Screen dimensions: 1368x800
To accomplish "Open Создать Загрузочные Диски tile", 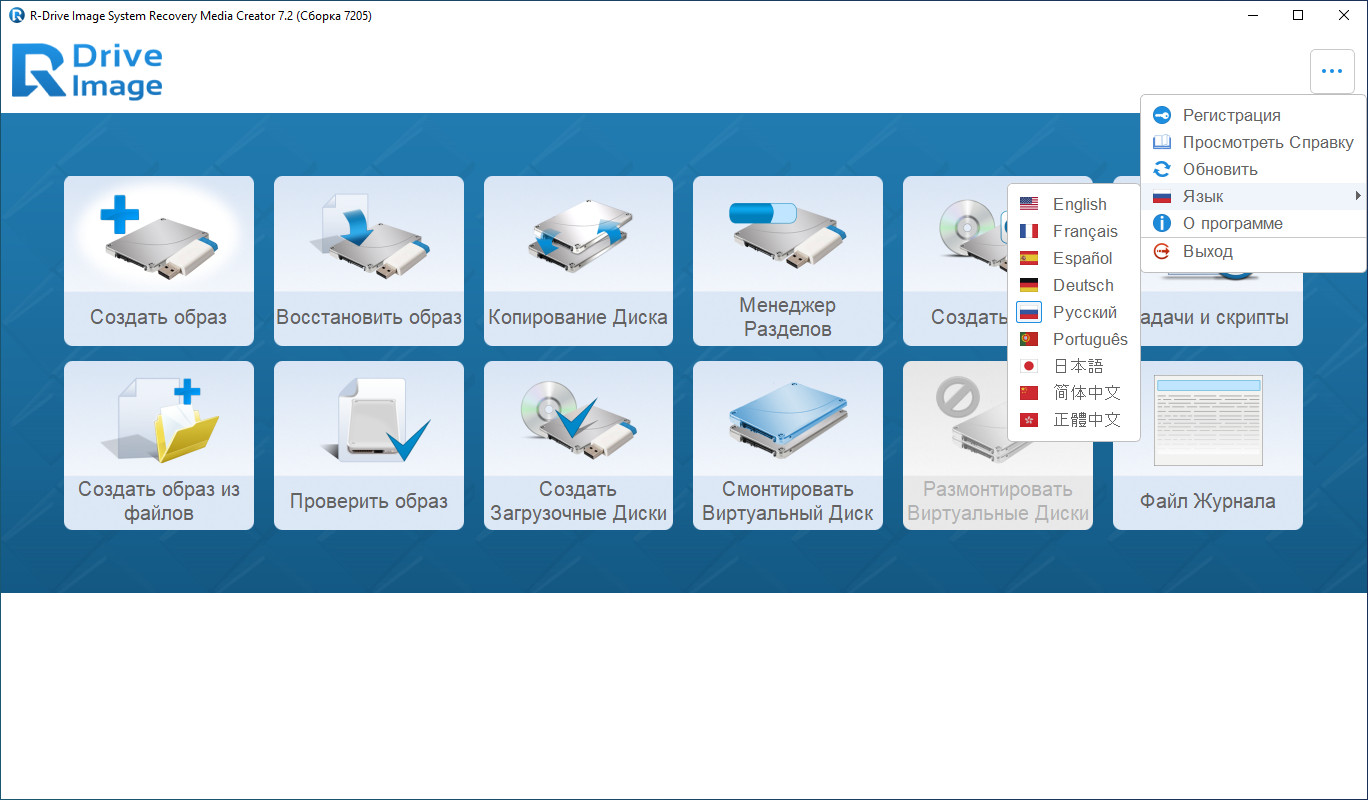I will coord(578,445).
